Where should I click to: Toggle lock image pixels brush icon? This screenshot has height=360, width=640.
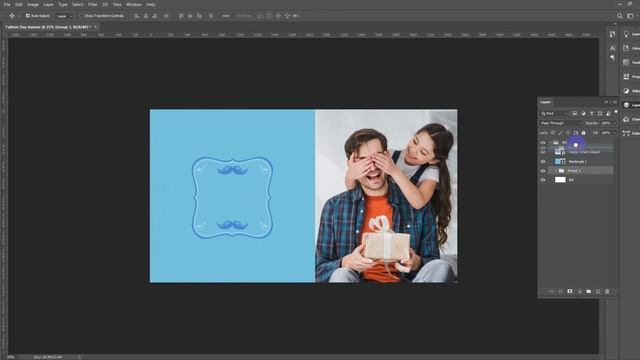click(x=560, y=133)
